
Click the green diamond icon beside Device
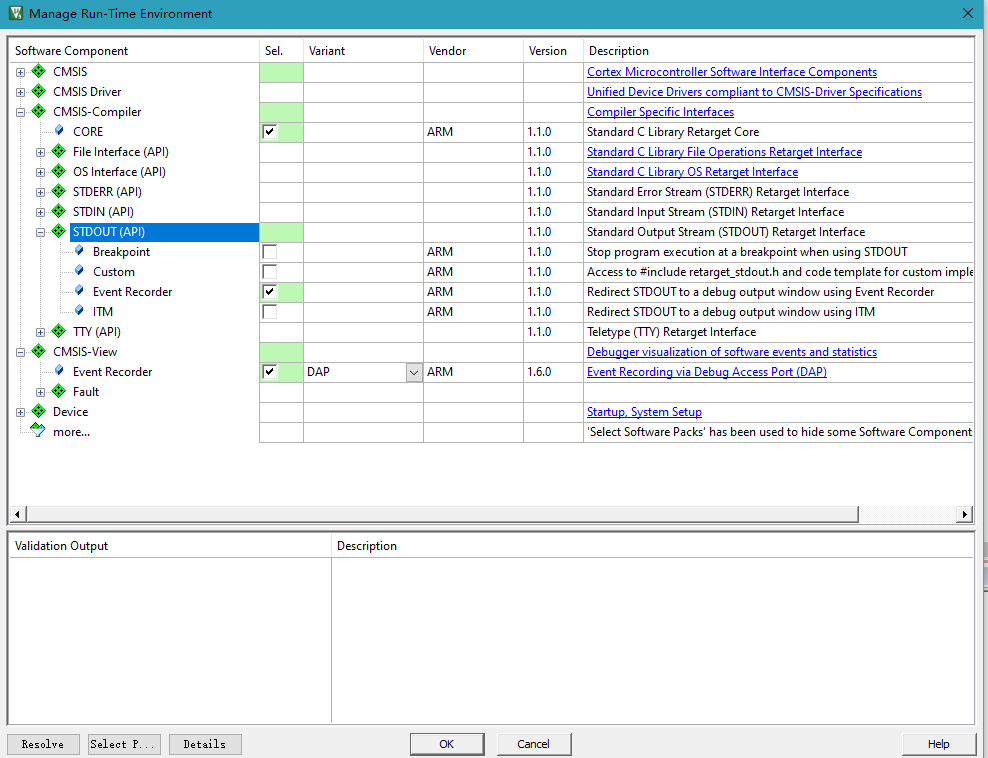click(x=39, y=412)
